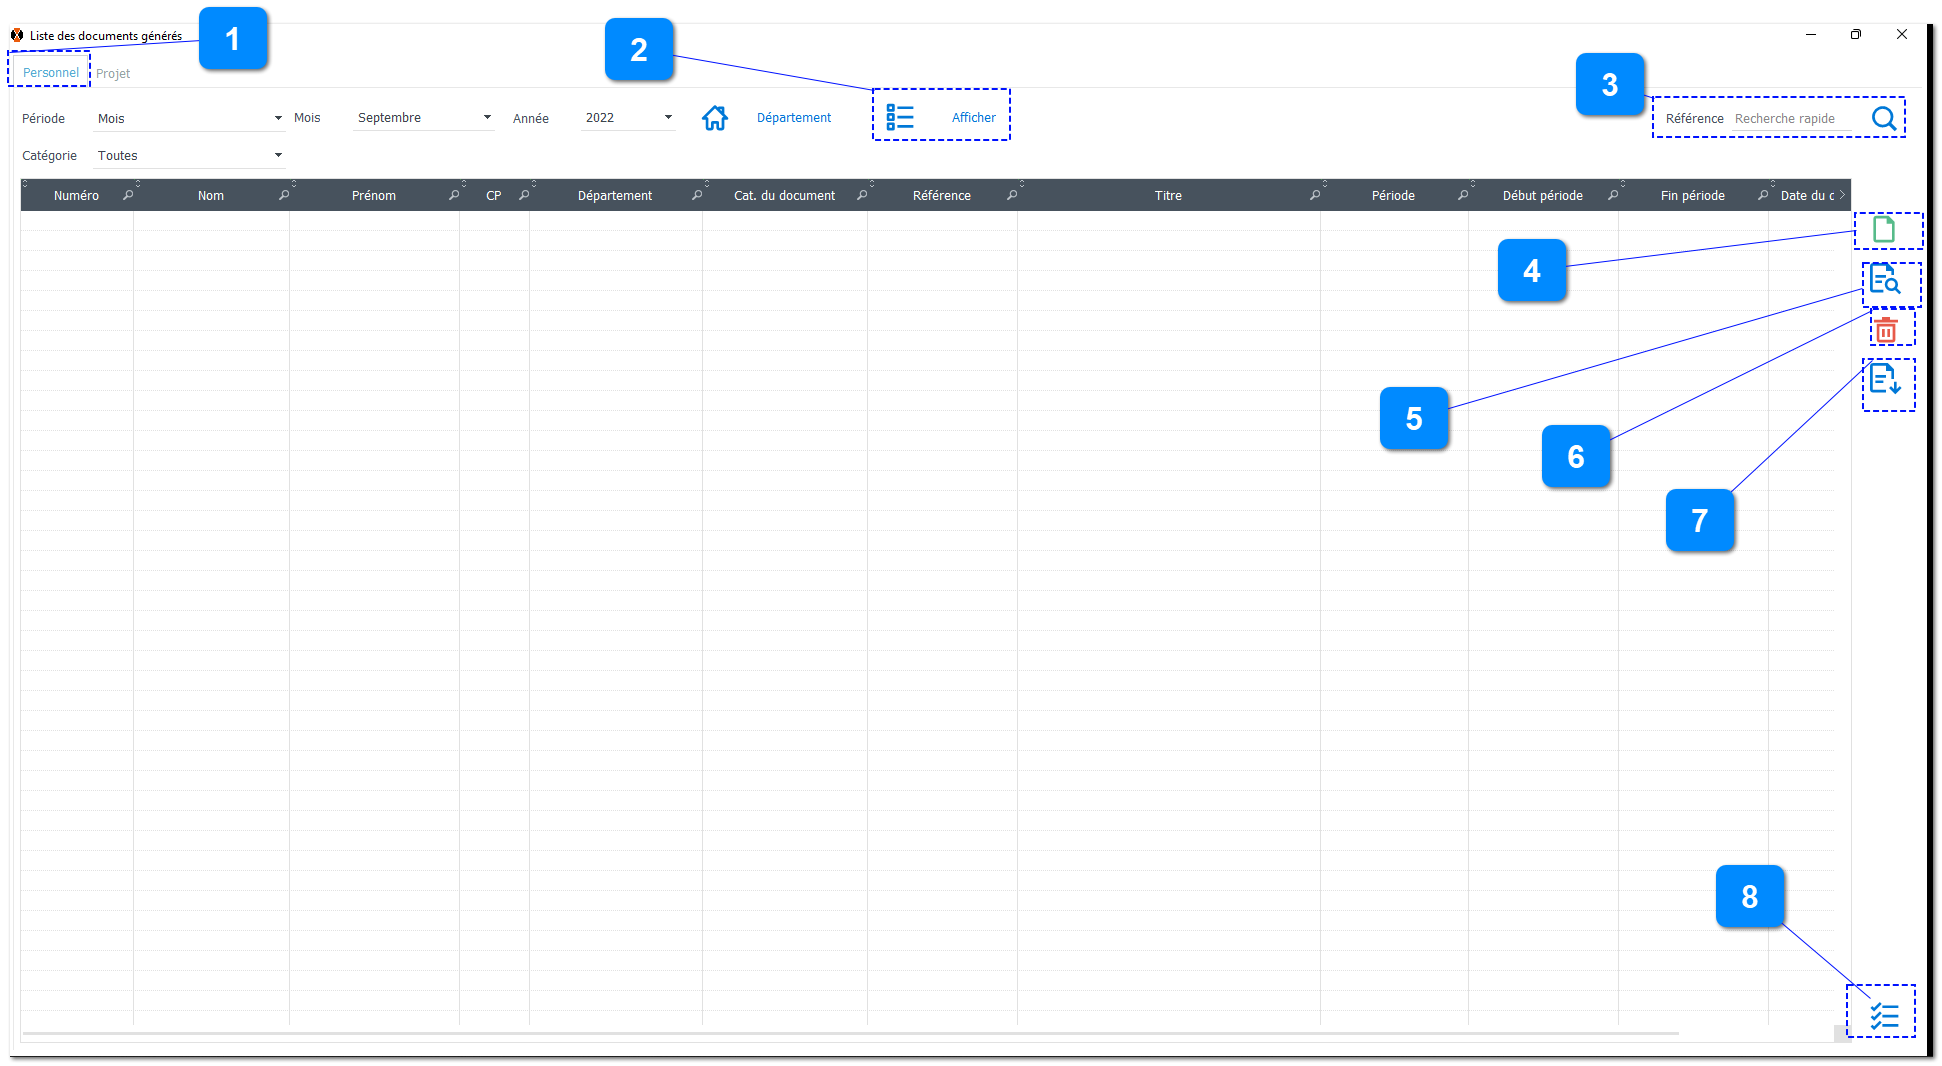Click the document preview magnifier icon
This screenshot has width=1942, height=1066.
click(x=1884, y=279)
